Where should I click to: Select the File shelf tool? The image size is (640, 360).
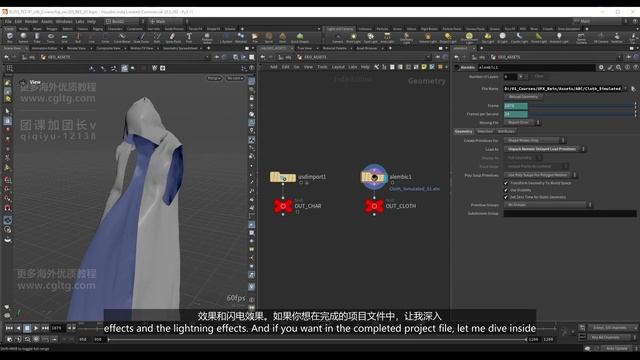coord(255,38)
